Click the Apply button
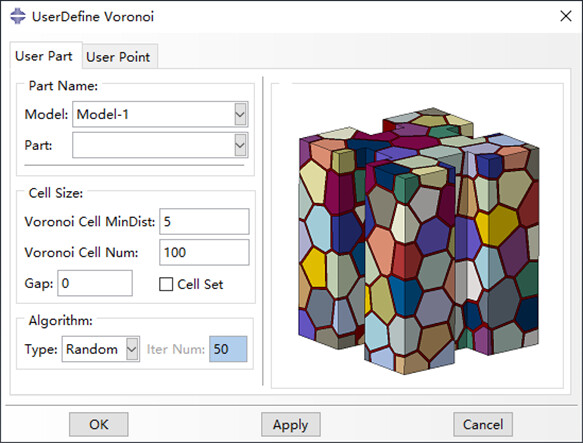 click(290, 424)
